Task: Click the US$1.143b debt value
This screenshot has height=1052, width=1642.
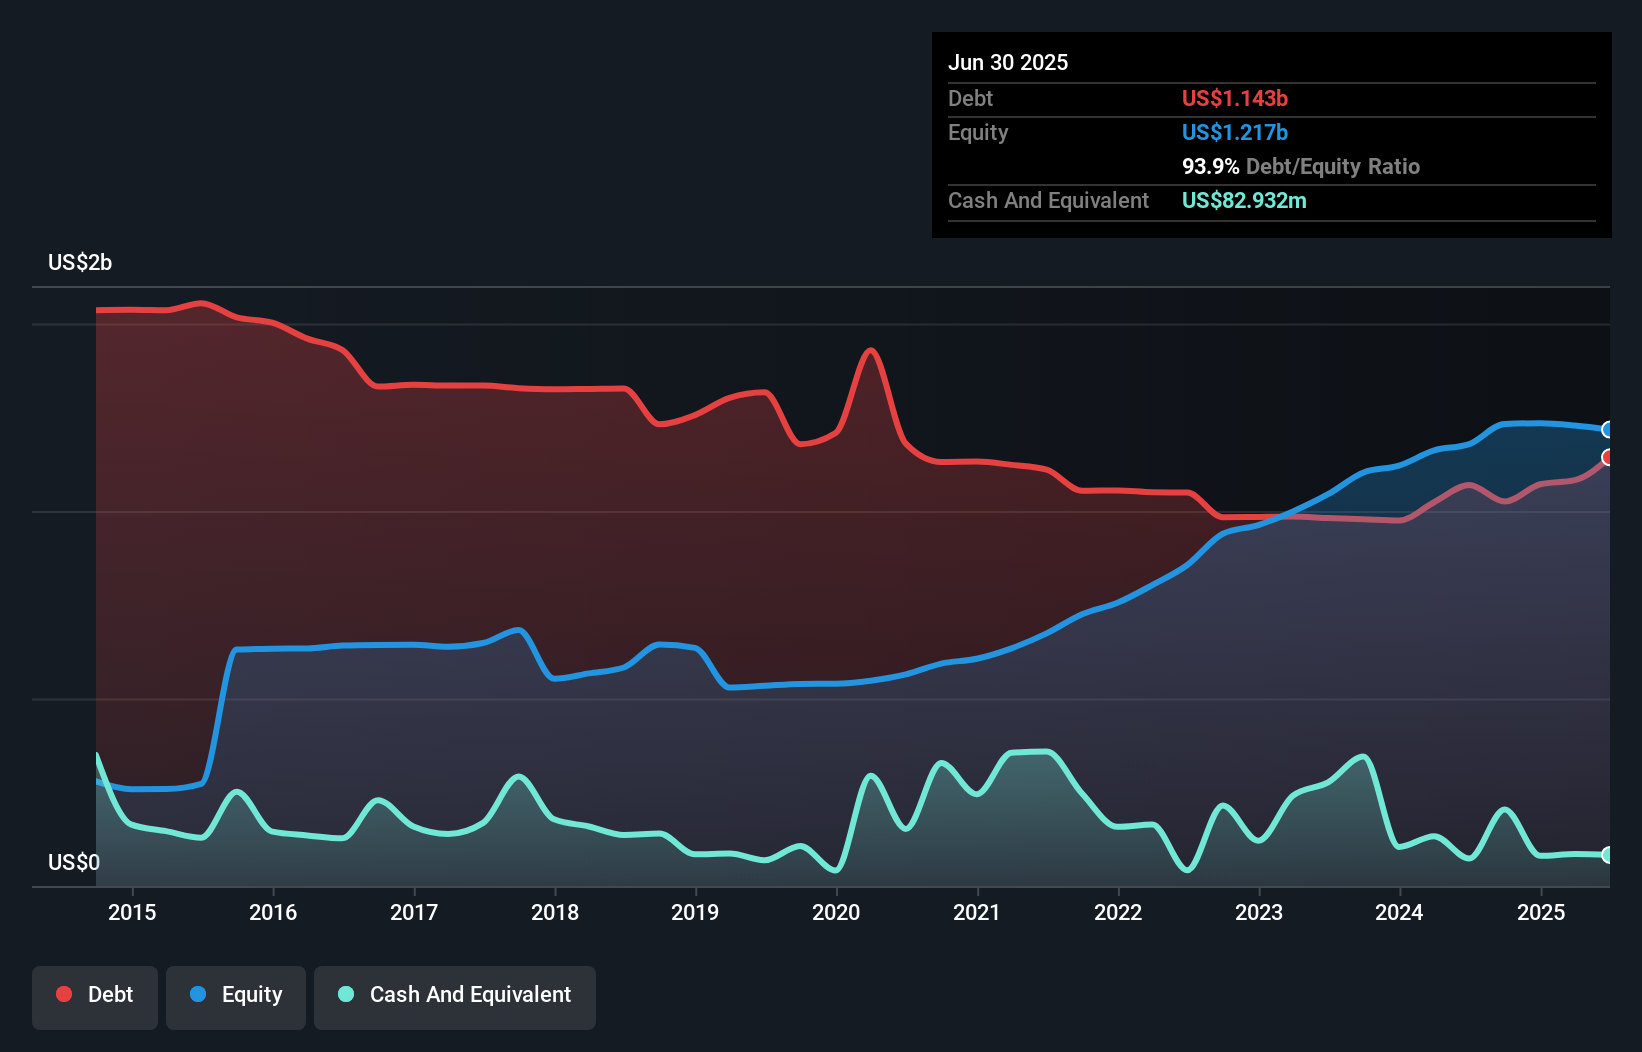Action: point(1235,98)
